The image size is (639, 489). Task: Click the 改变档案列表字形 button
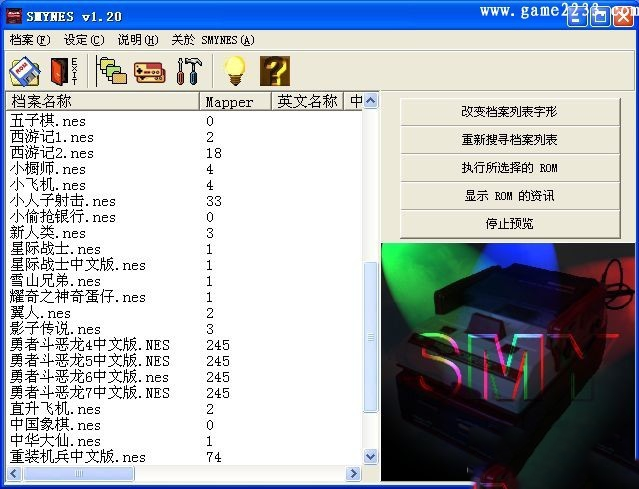coord(510,112)
